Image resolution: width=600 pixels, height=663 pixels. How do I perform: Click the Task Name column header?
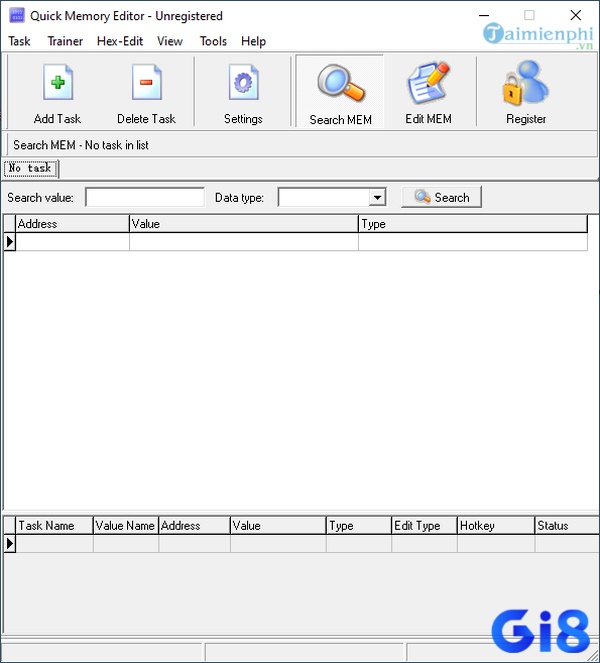pyautogui.click(x=55, y=526)
